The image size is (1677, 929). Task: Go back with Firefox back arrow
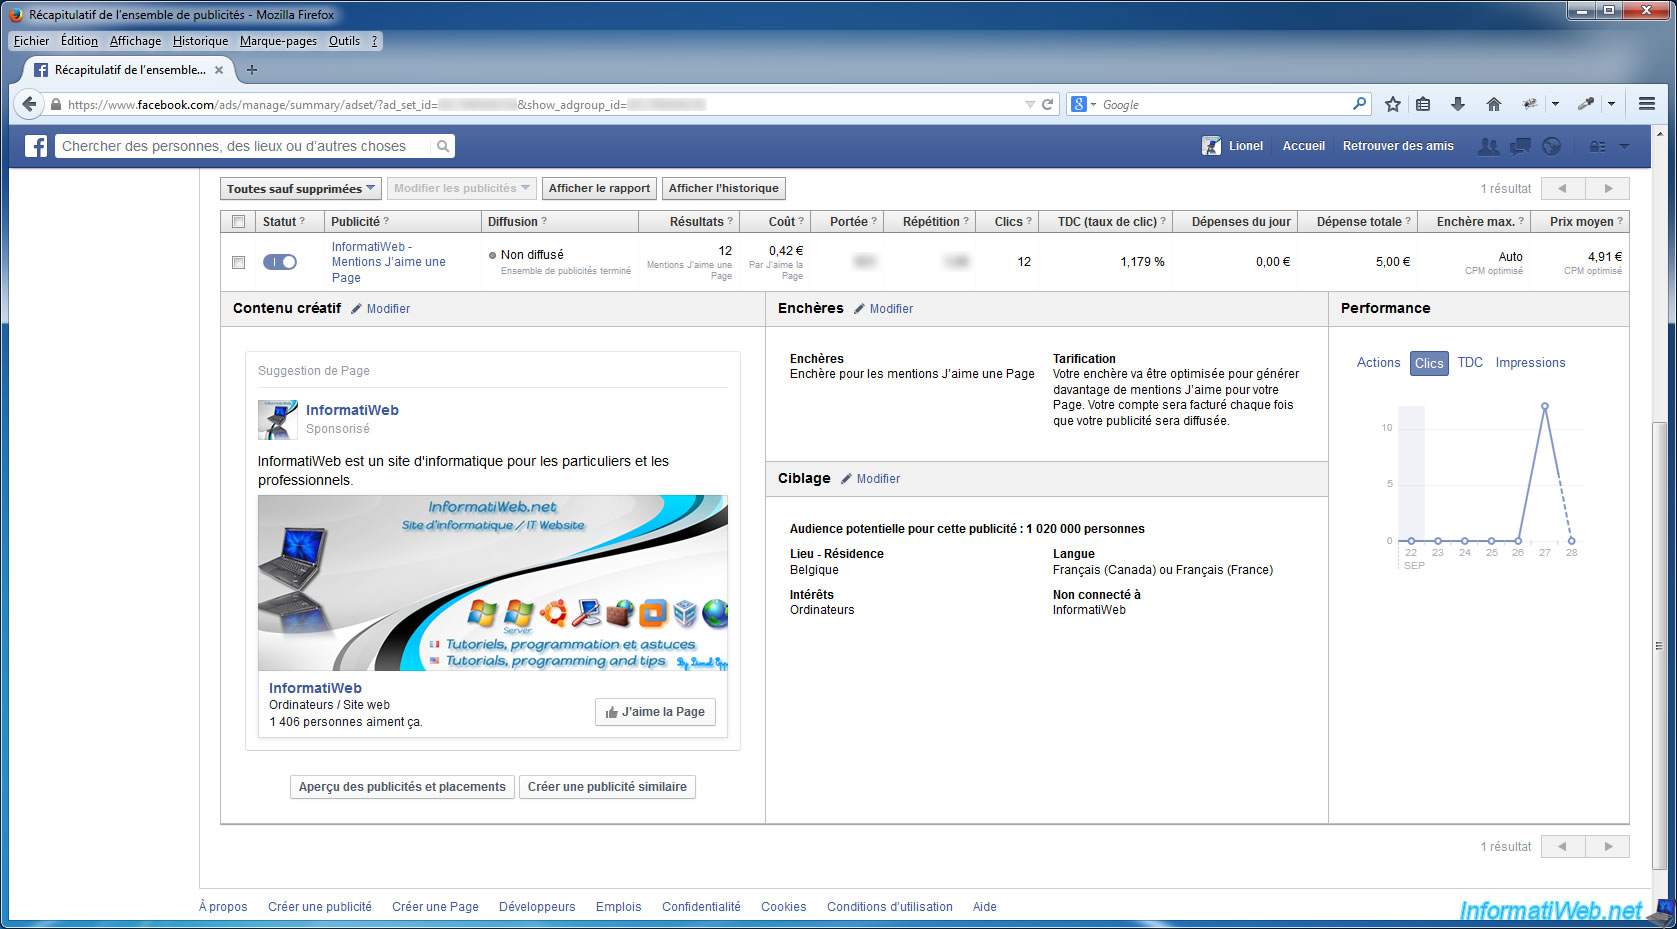[29, 104]
